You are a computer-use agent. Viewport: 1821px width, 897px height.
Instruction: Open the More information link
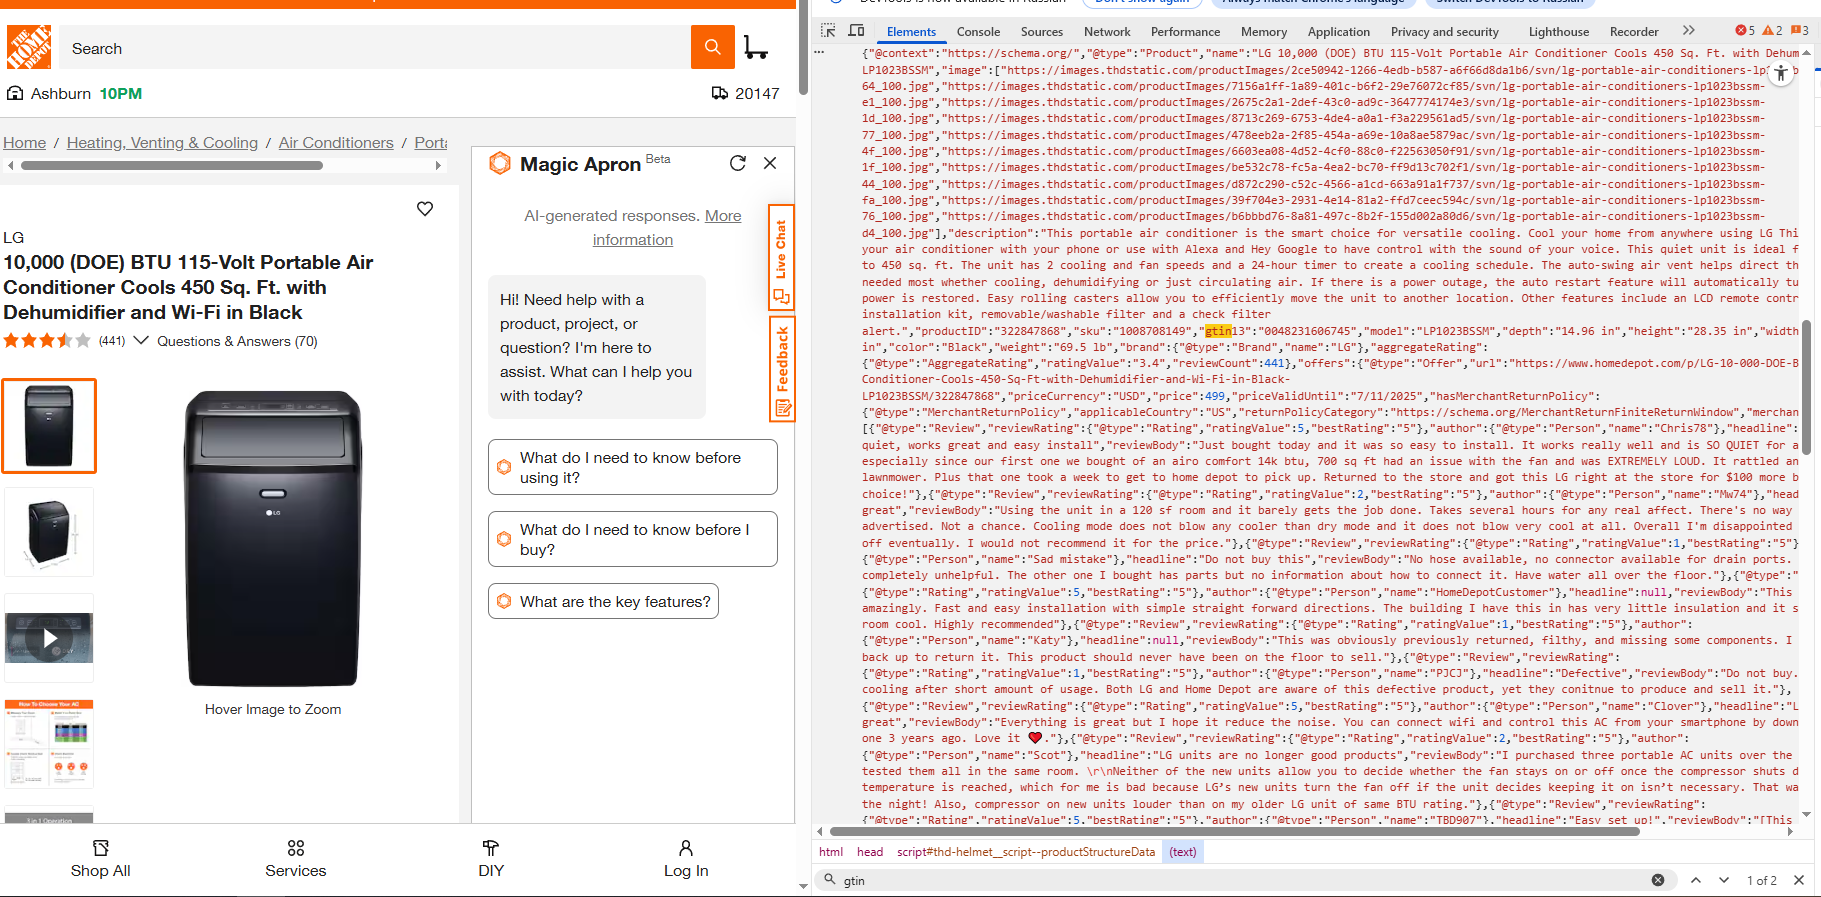[x=665, y=227]
